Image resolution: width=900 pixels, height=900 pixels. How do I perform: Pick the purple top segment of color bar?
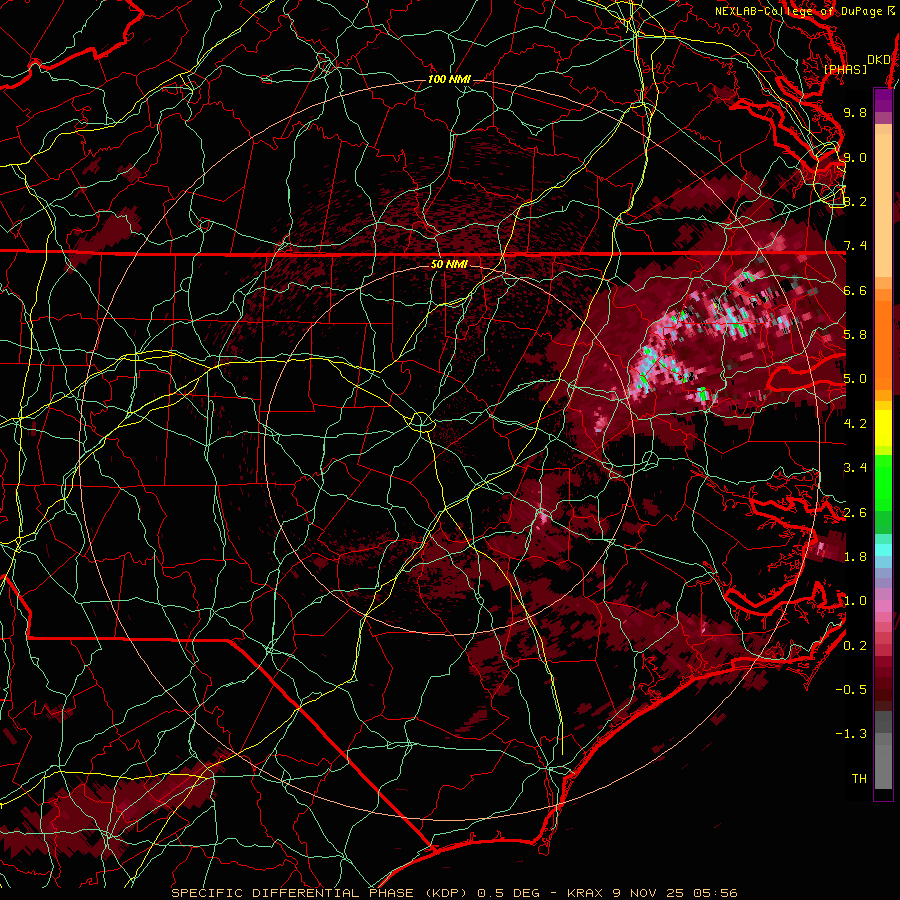click(x=883, y=100)
